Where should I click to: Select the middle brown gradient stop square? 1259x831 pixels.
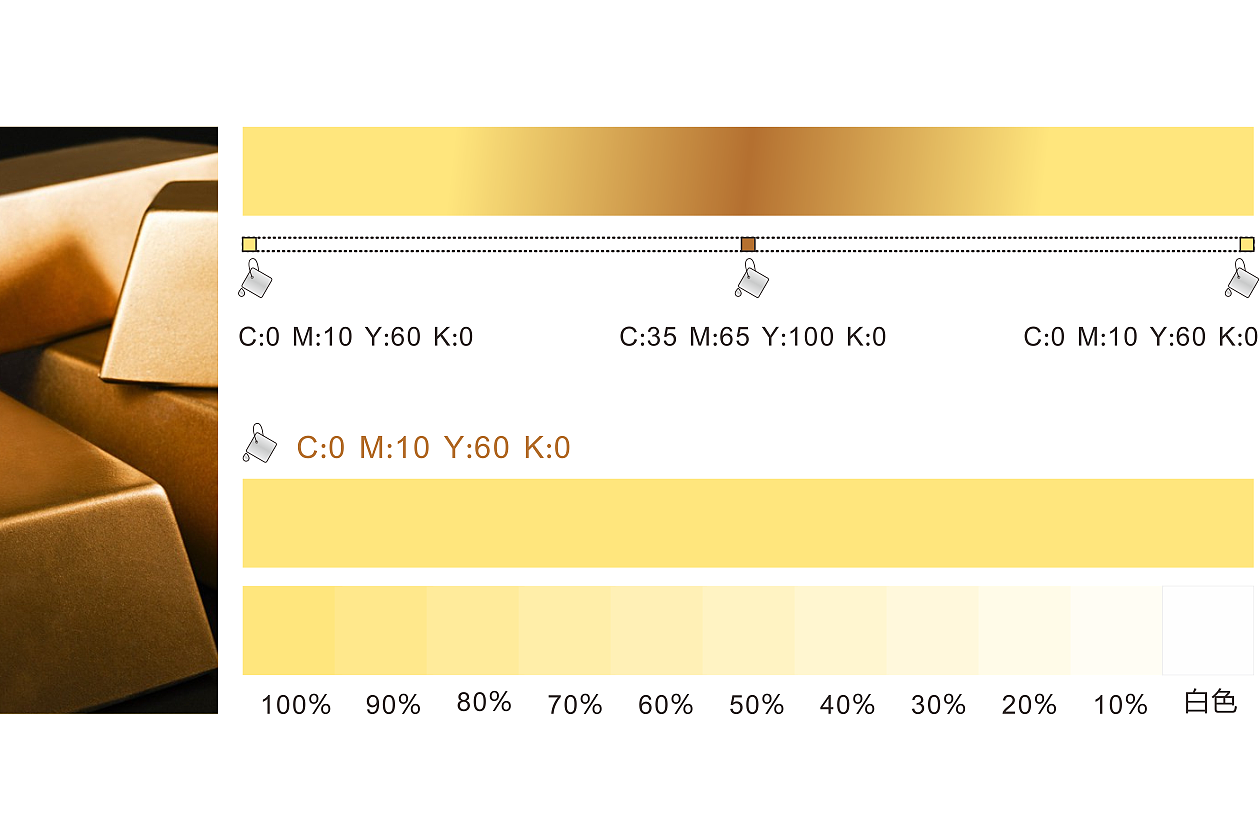(x=748, y=244)
